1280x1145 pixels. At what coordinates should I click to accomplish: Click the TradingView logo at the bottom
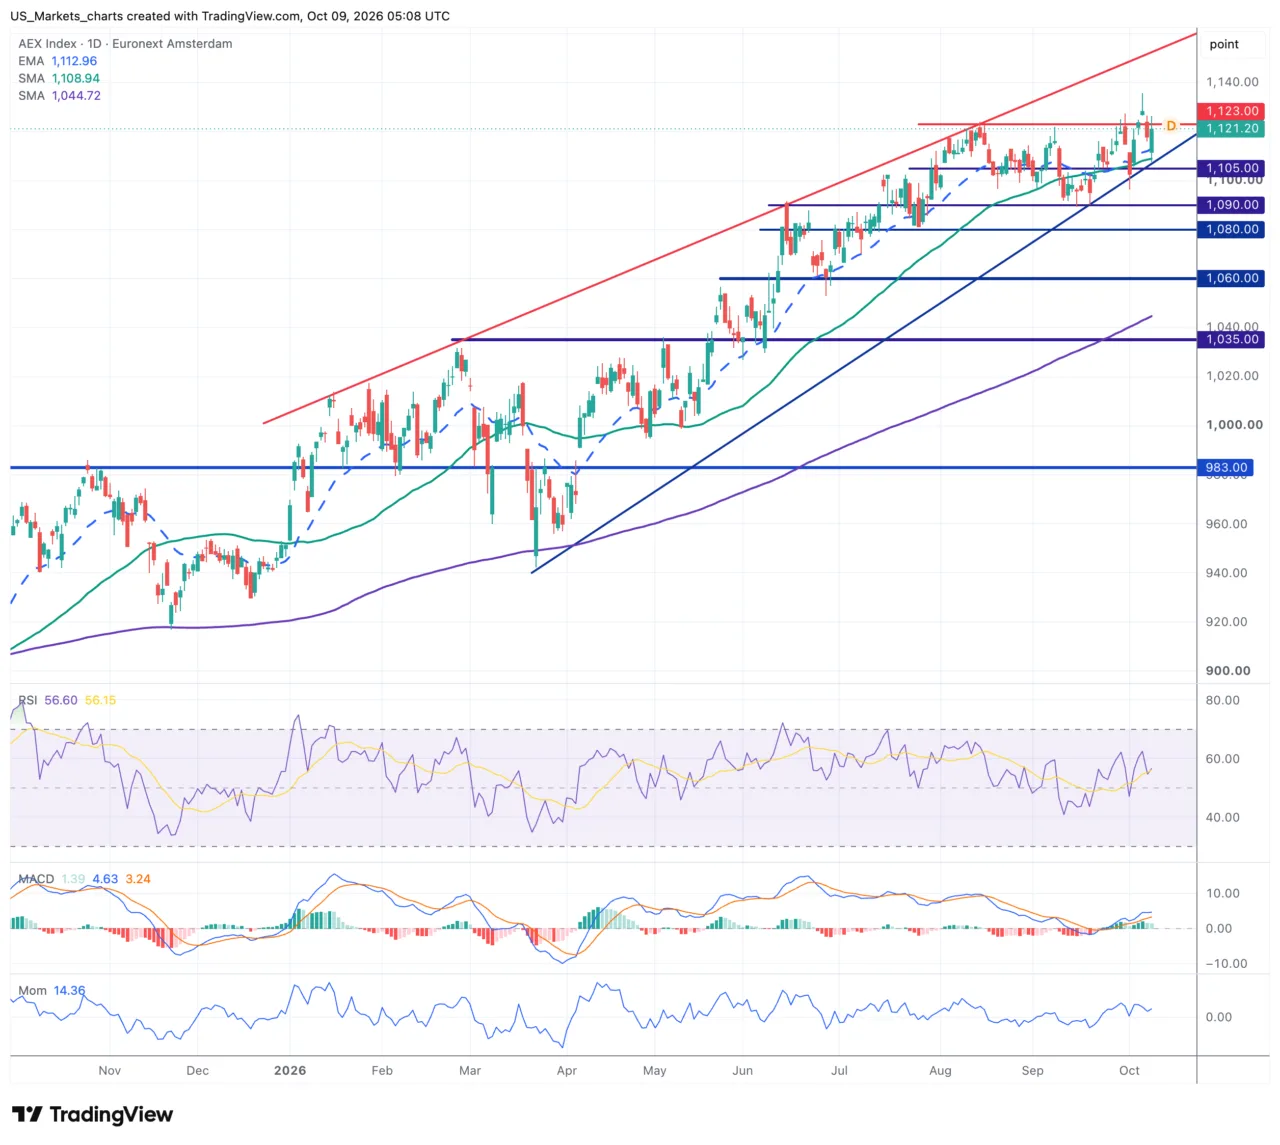click(x=92, y=1114)
